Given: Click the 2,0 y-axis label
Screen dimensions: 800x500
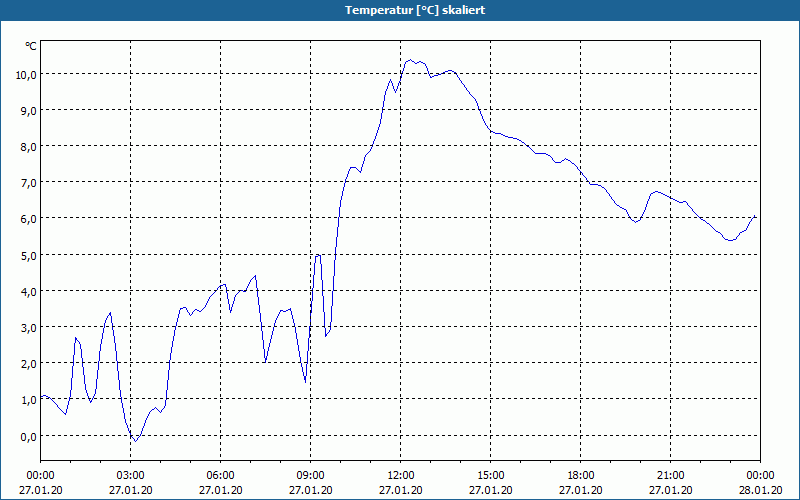Looking at the screenshot, I should tap(29, 364).
